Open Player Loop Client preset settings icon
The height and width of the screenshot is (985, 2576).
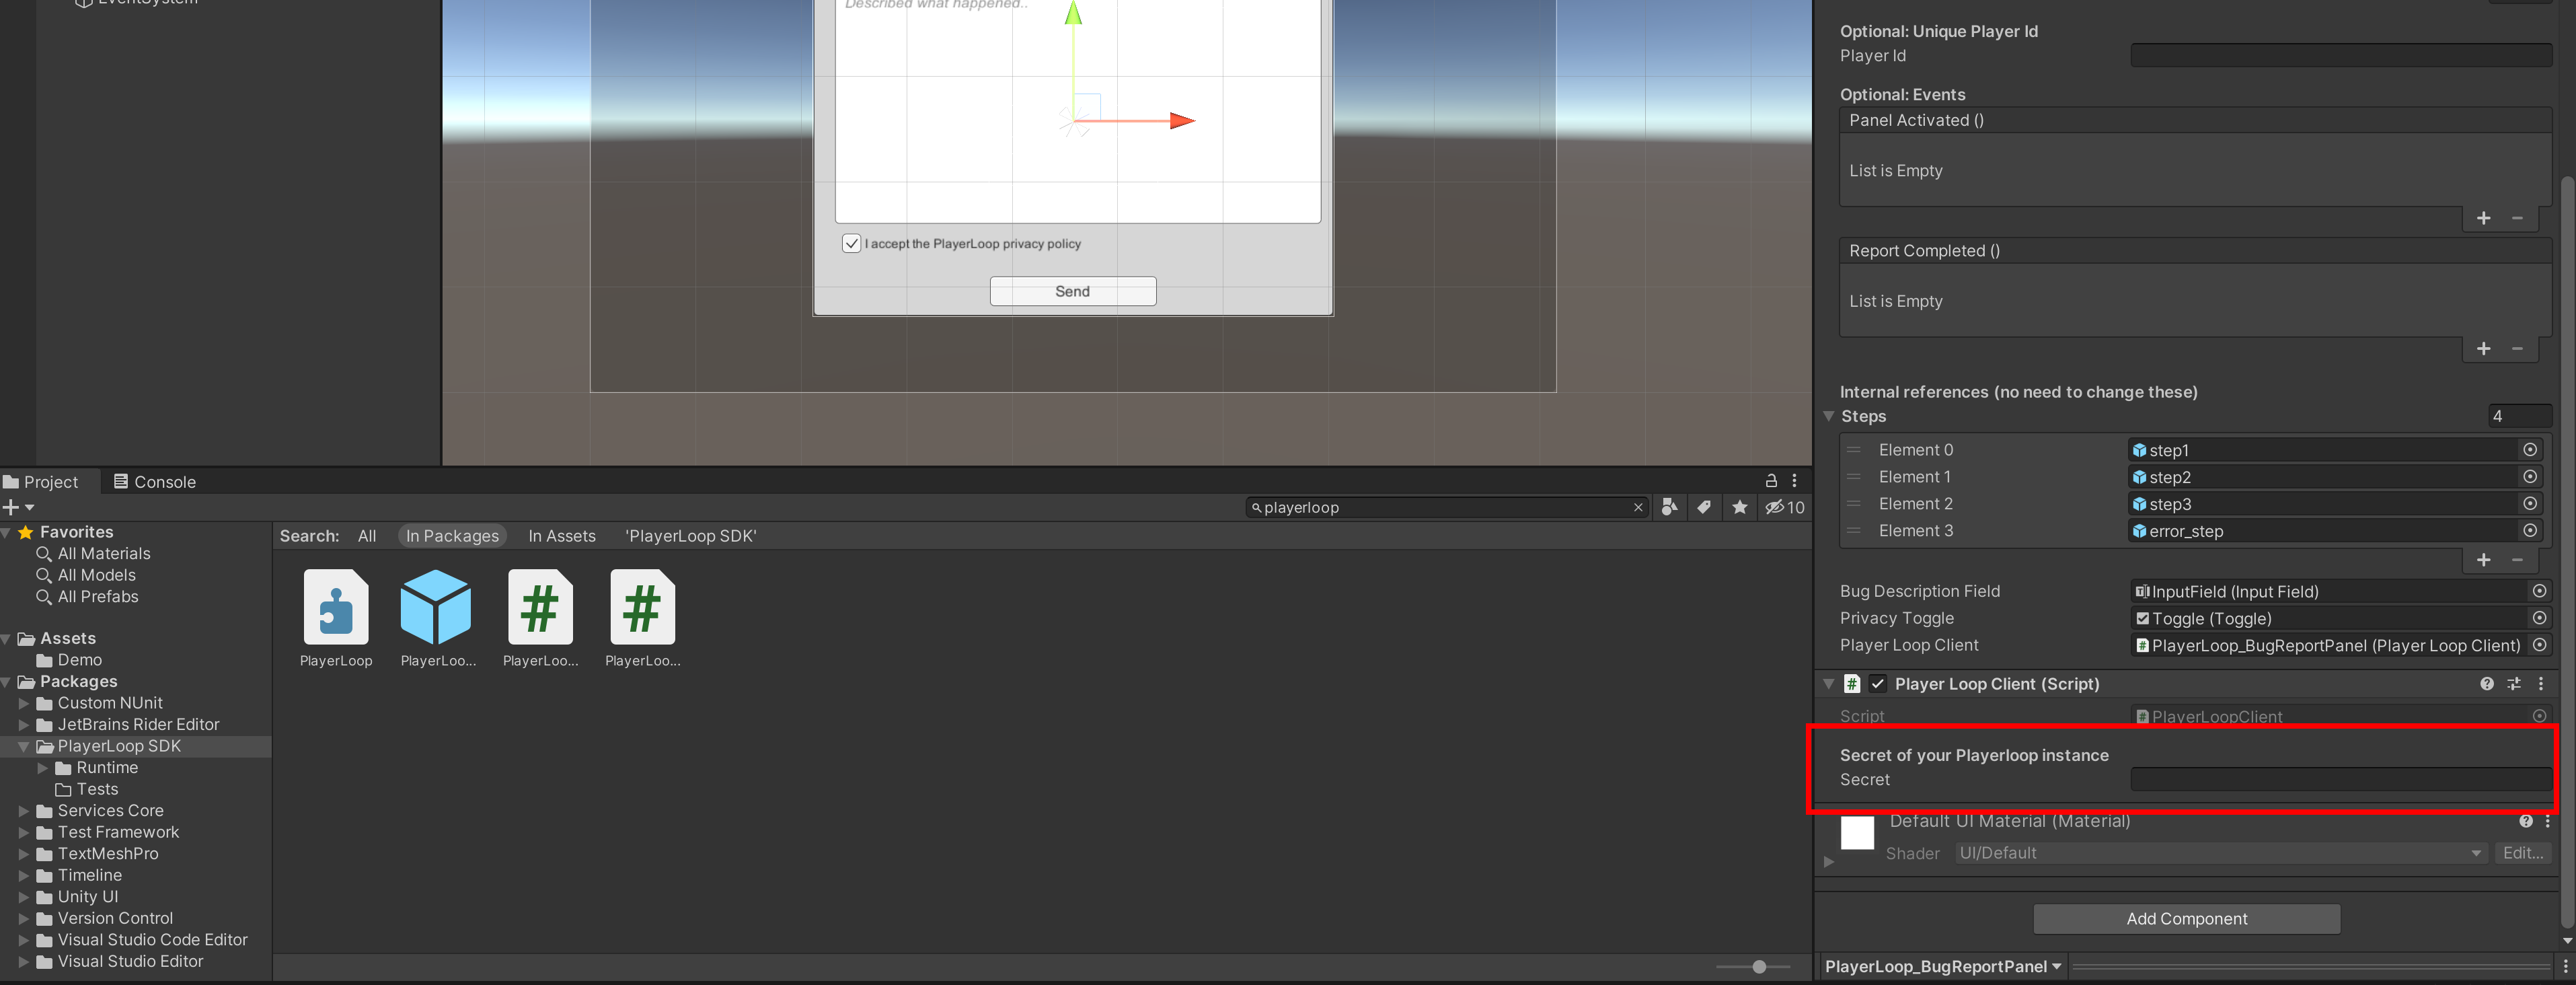point(2514,684)
